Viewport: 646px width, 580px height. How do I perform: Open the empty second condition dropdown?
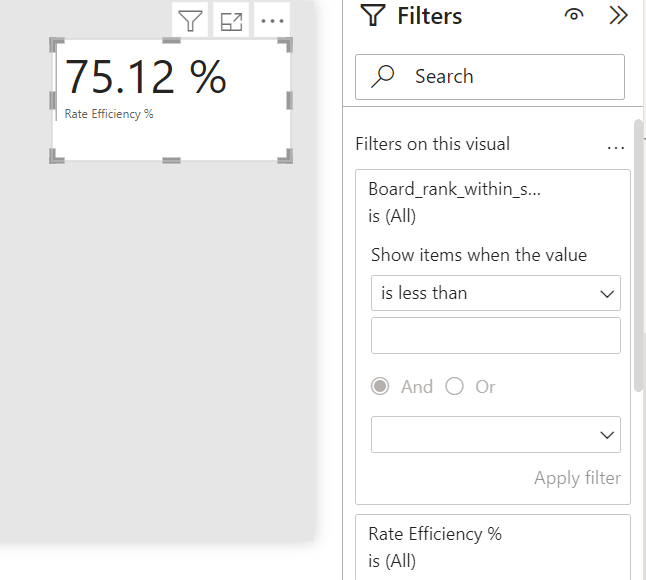coord(496,435)
